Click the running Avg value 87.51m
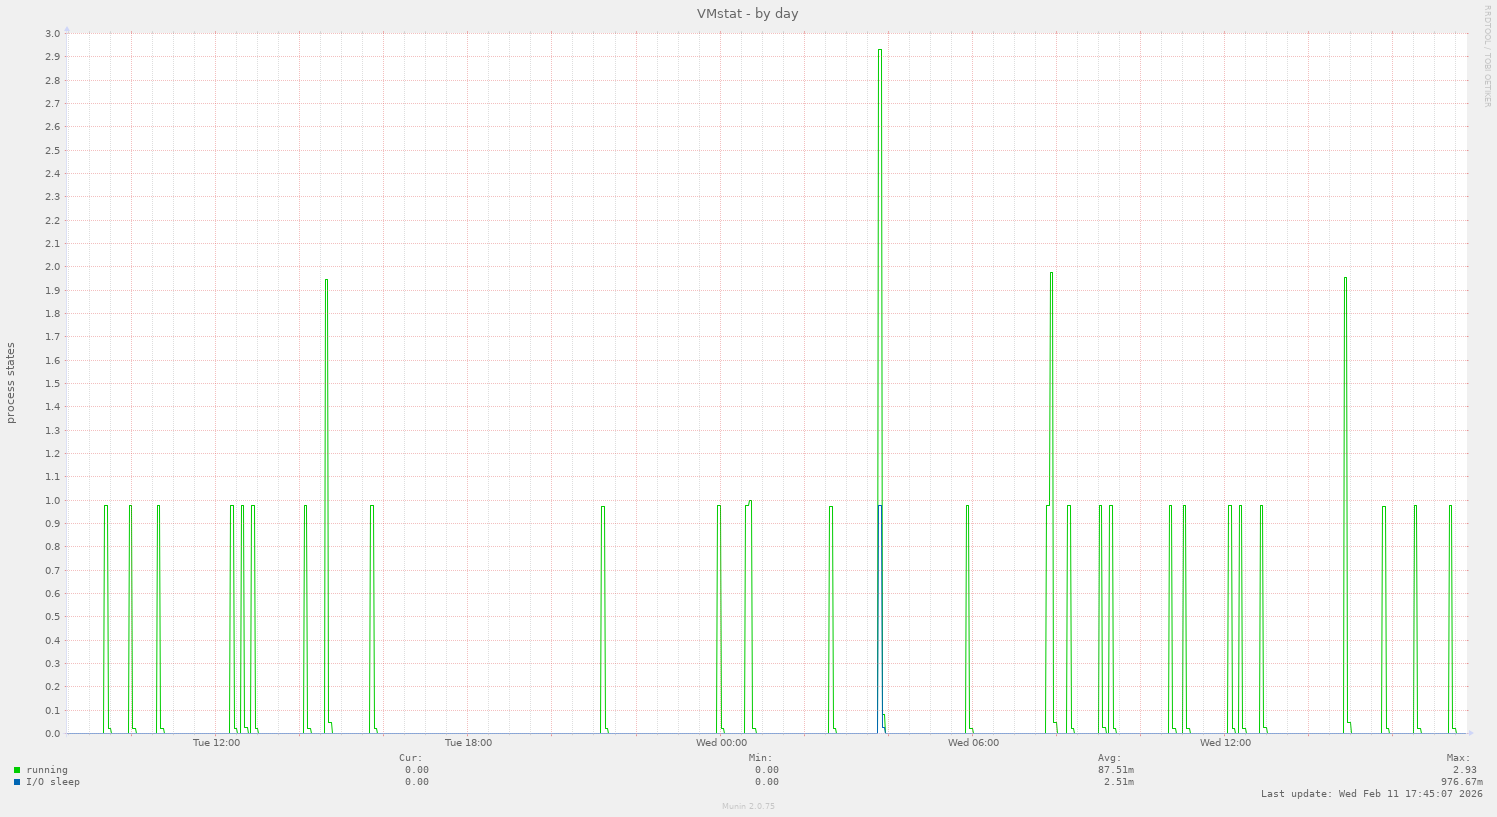The width and height of the screenshot is (1497, 817). 1115,770
